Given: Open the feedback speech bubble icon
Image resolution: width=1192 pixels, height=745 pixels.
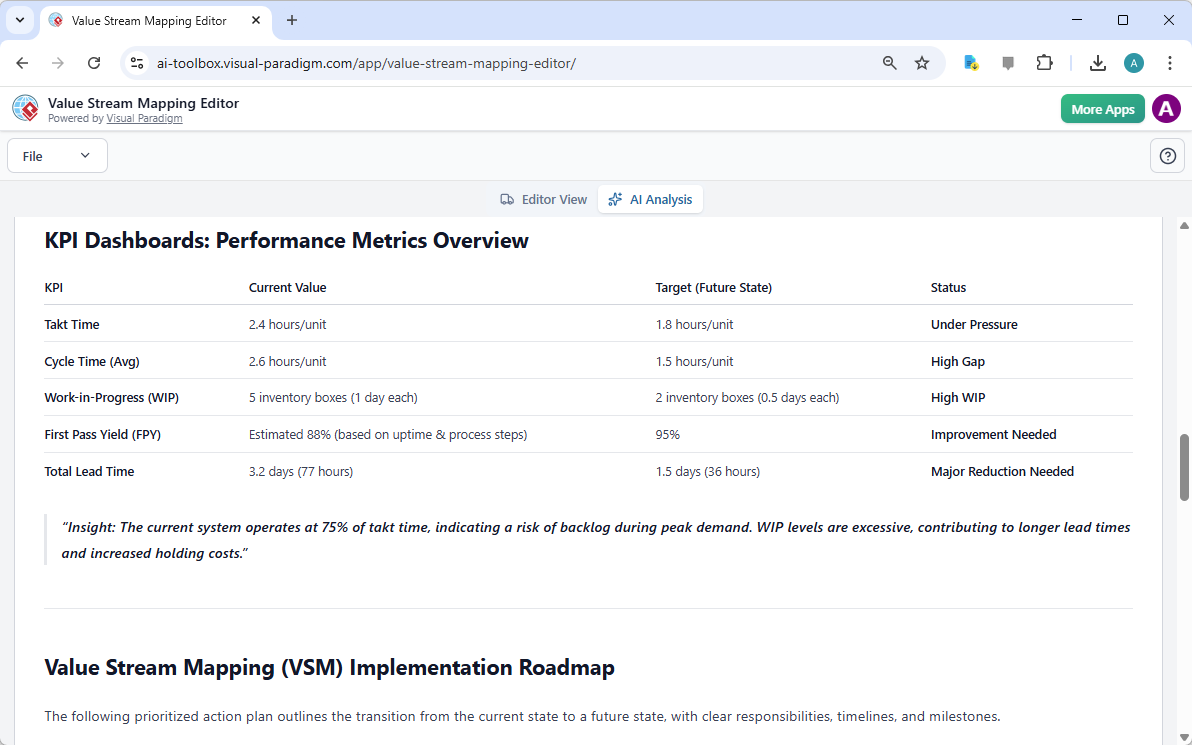Looking at the screenshot, I should click(1007, 62).
